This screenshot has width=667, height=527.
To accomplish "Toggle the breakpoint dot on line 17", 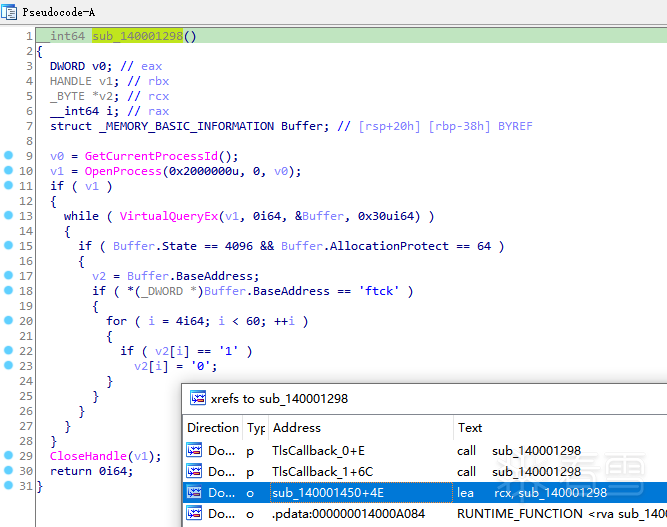I will 9,275.
